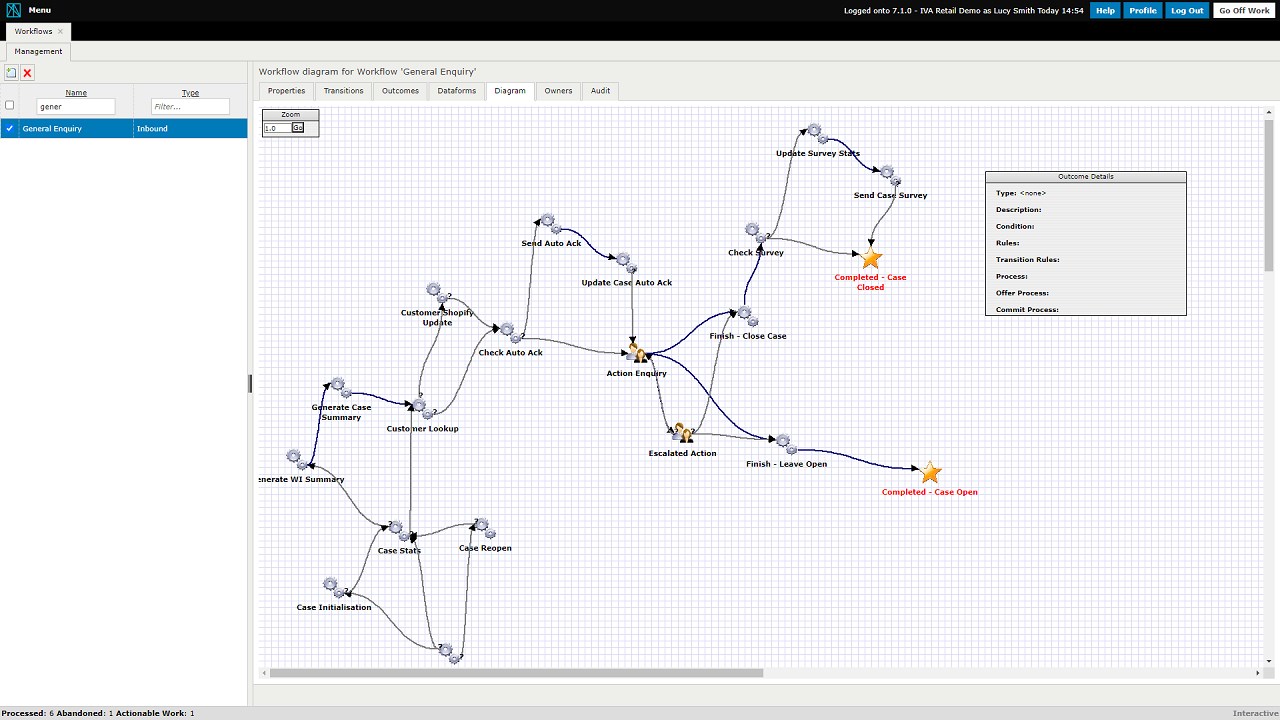Edit the zoom value input field
The image size is (1280, 720).
click(x=275, y=128)
